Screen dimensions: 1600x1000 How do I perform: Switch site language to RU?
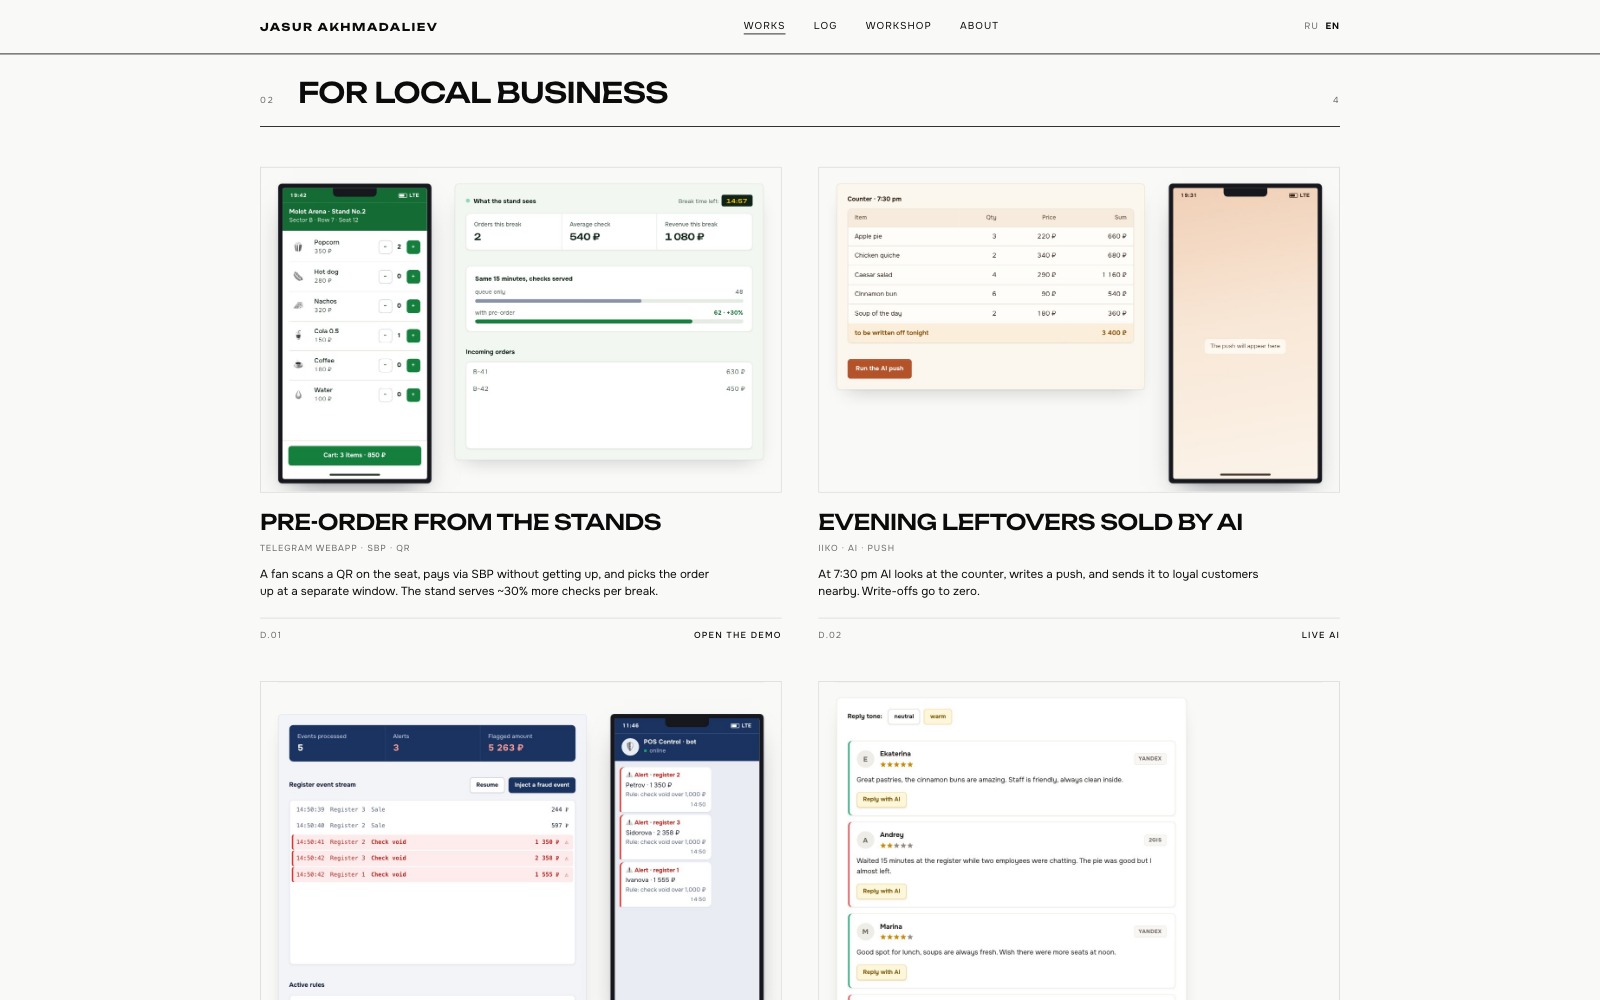pos(1311,26)
